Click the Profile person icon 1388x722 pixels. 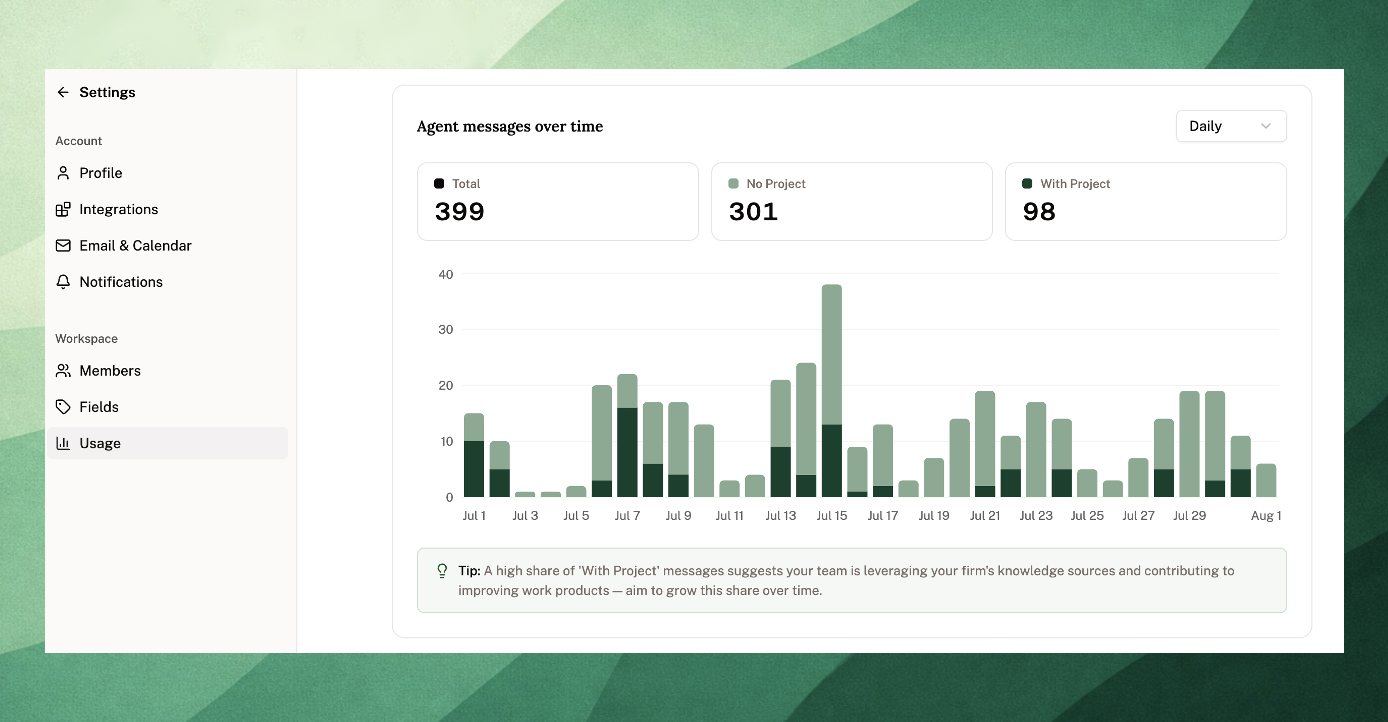(63, 173)
